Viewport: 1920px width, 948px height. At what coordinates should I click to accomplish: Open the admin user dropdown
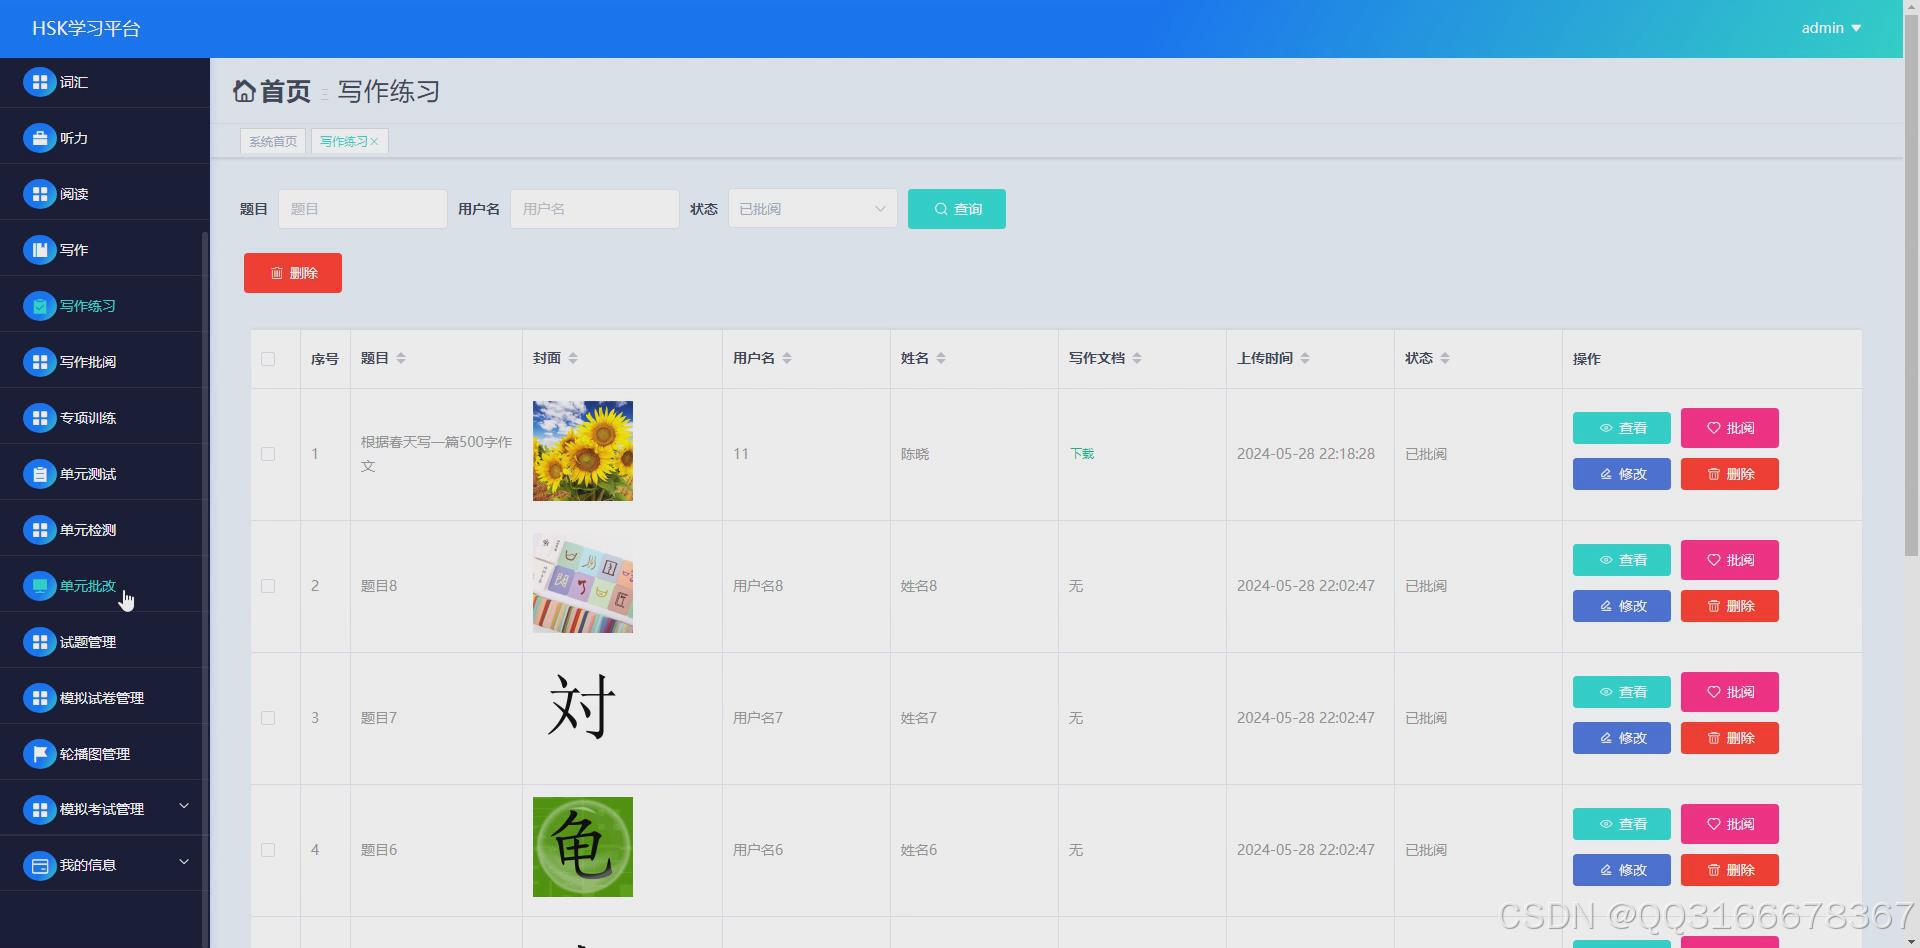(1831, 28)
